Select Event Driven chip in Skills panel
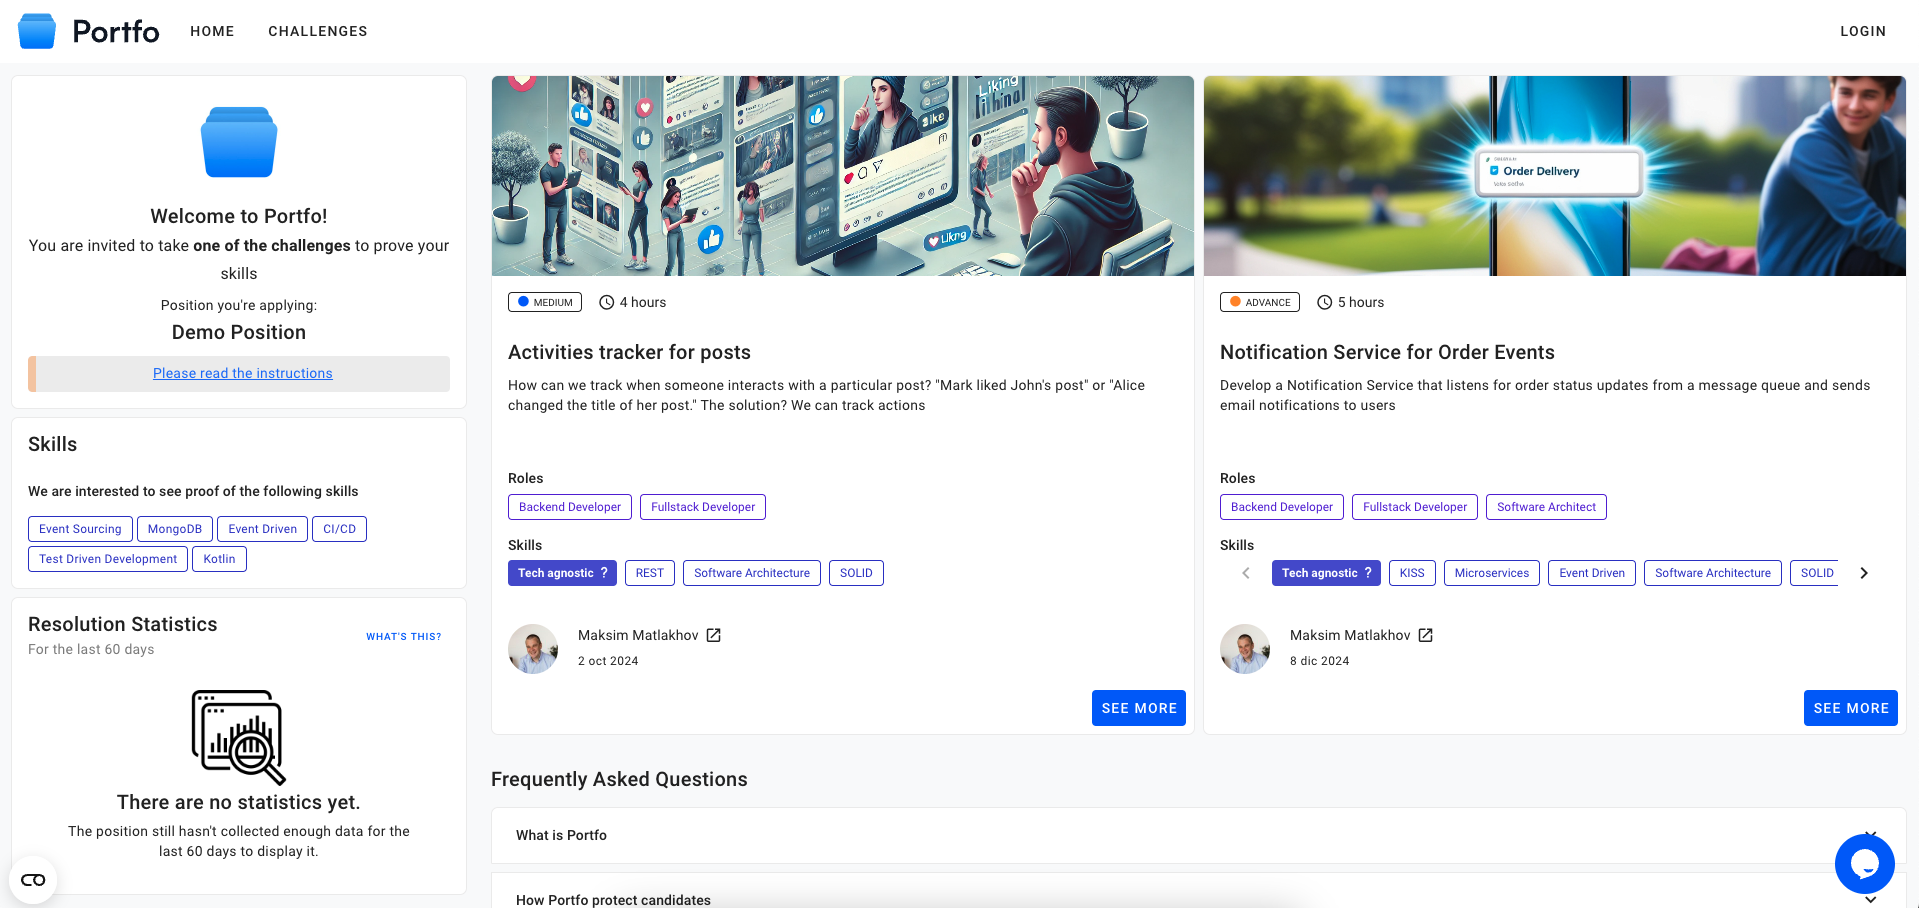The image size is (1919, 908). coord(263,529)
